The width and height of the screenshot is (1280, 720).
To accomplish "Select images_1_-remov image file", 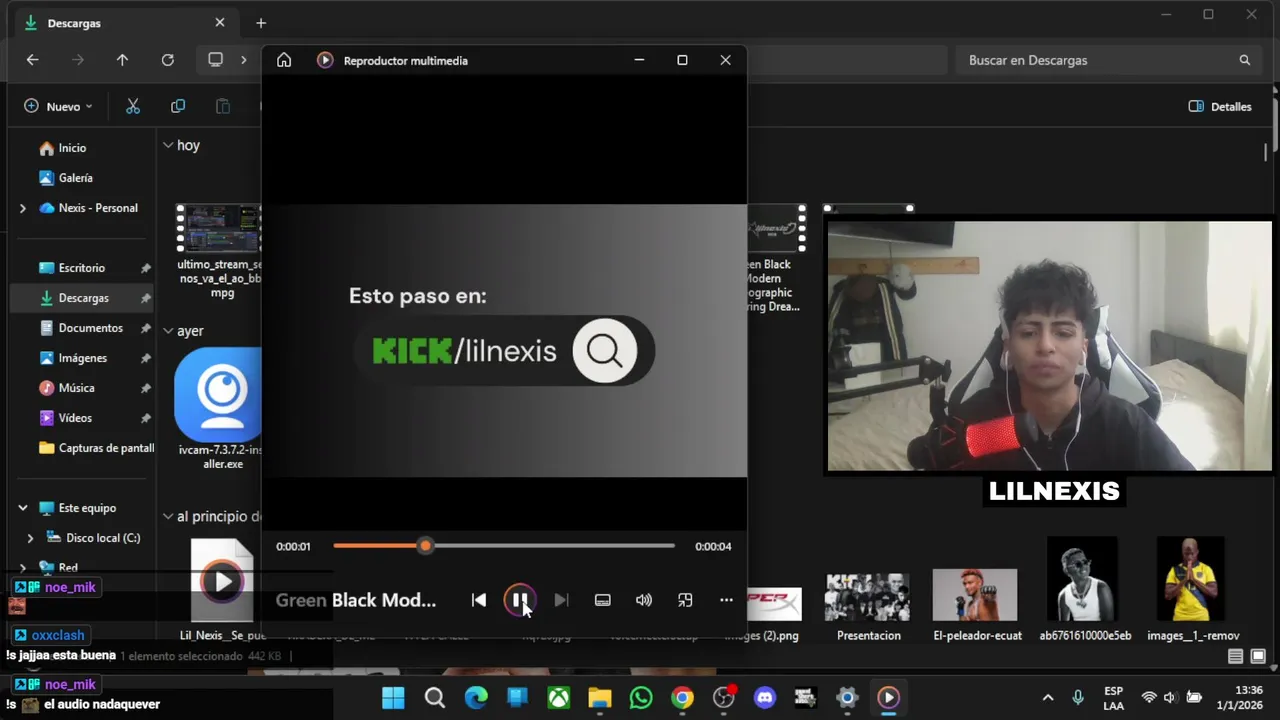I will pyautogui.click(x=1192, y=590).
